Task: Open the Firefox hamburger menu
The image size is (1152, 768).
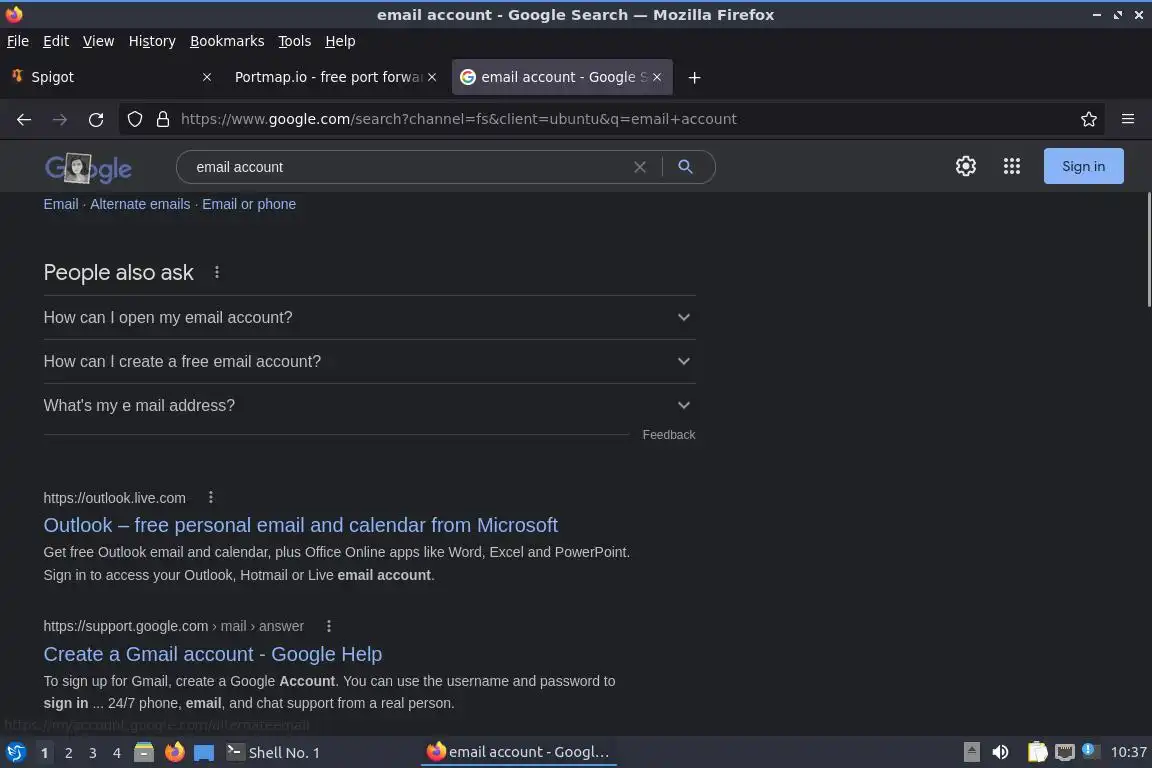Action: 1128,119
